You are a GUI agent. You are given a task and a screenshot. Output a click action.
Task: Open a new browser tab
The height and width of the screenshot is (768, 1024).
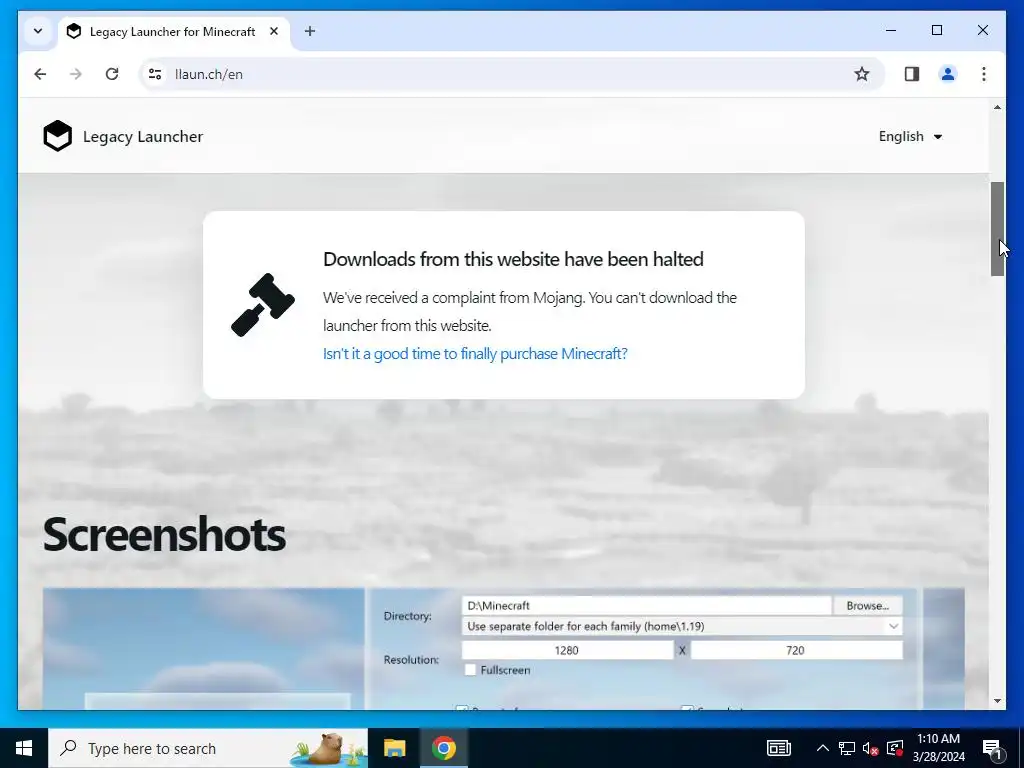(310, 31)
